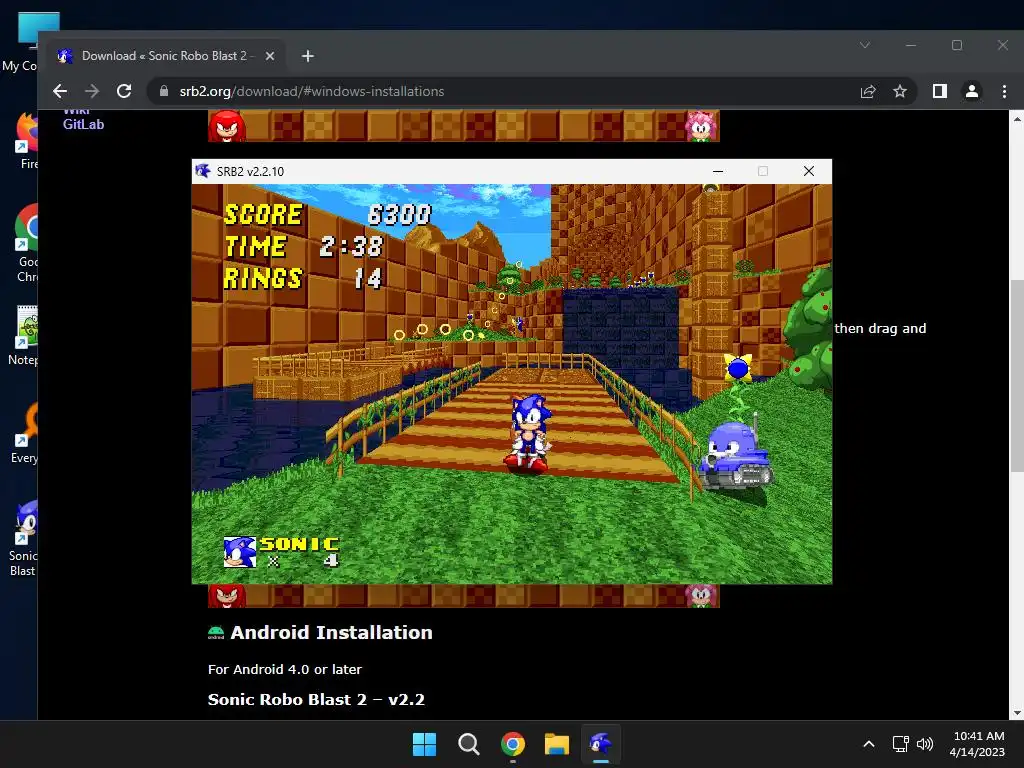
Task: Select Sonic Robo Blast desktop shortcut
Action: [x=24, y=539]
